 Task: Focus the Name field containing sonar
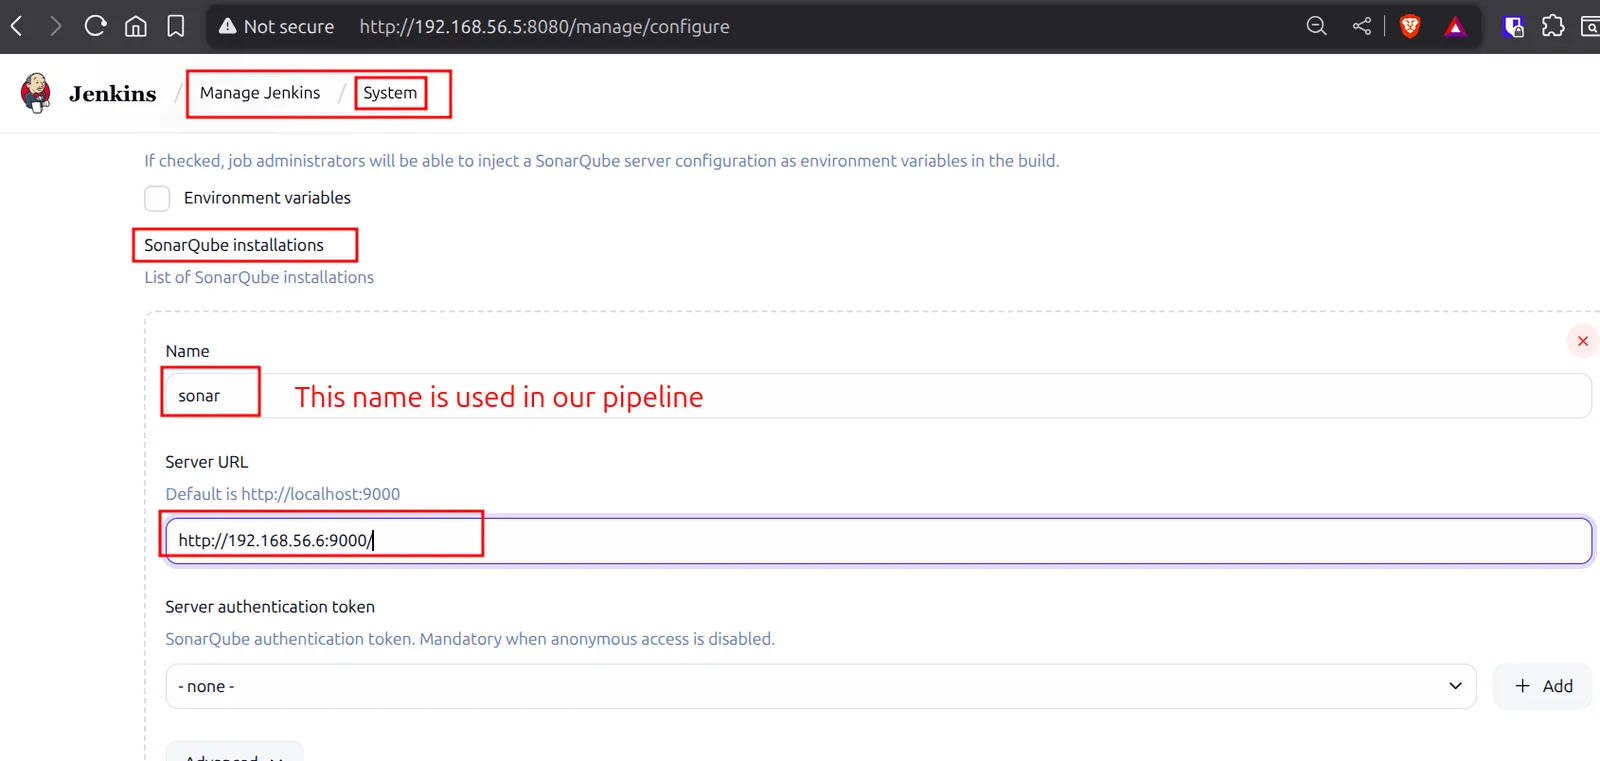878,396
